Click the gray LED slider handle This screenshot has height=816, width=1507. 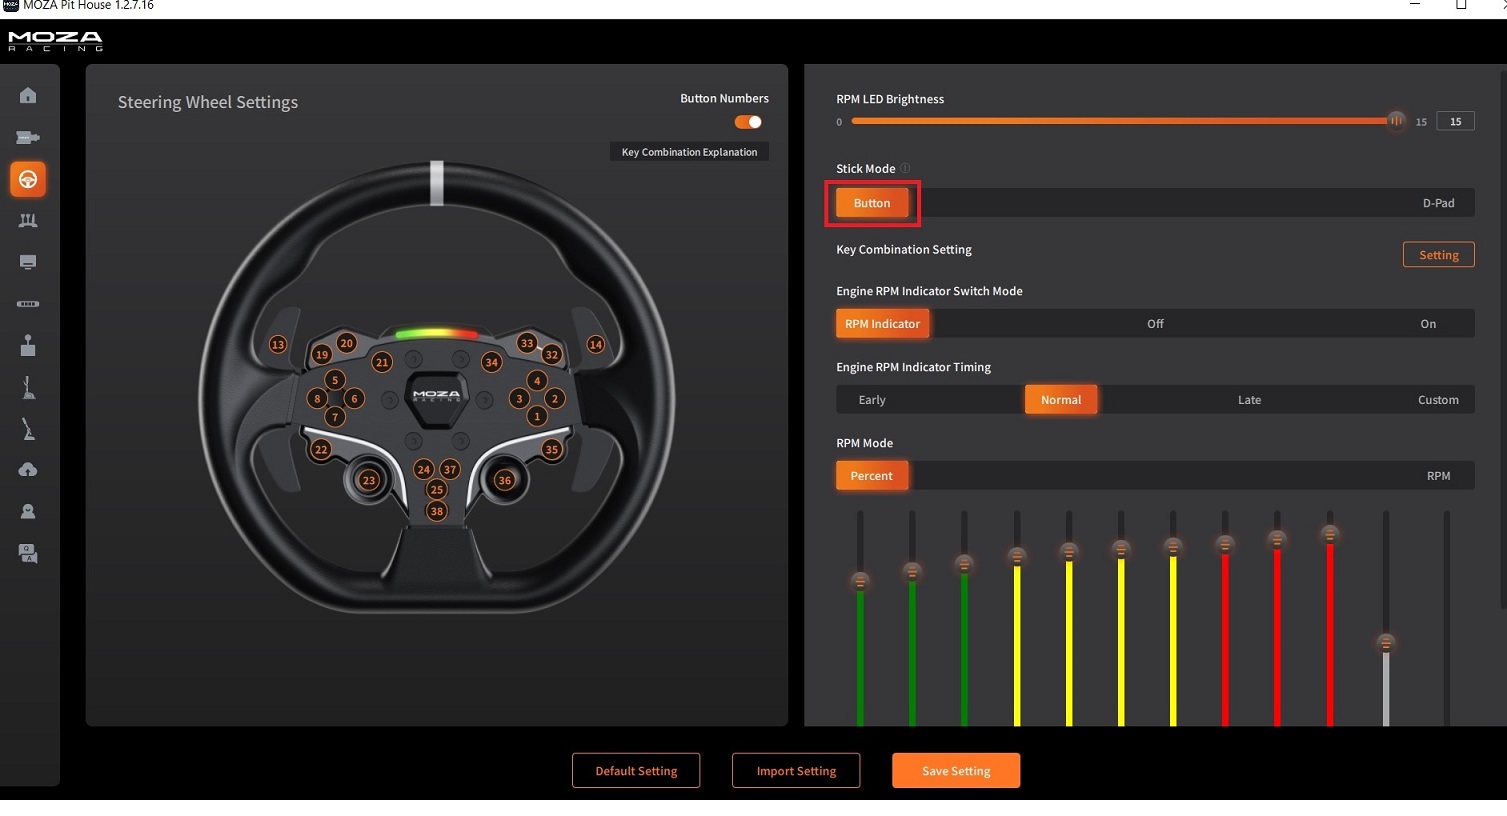click(1385, 643)
